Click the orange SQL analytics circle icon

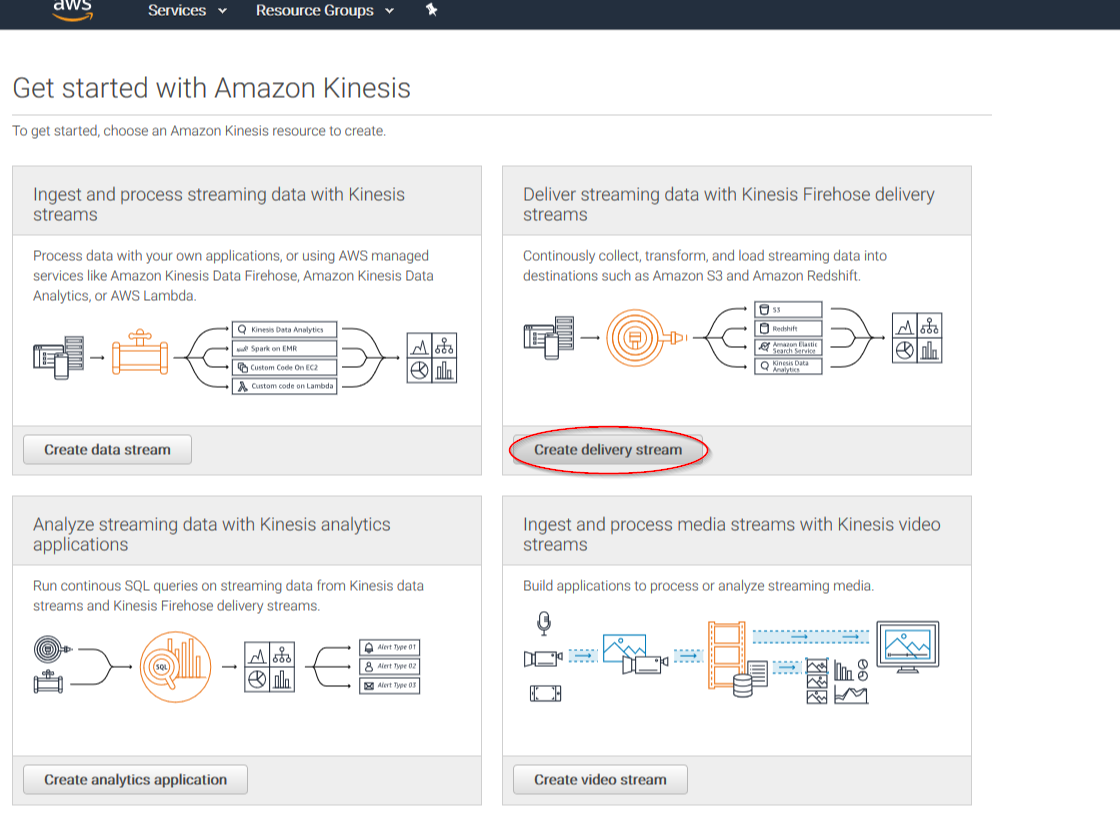tap(176, 666)
